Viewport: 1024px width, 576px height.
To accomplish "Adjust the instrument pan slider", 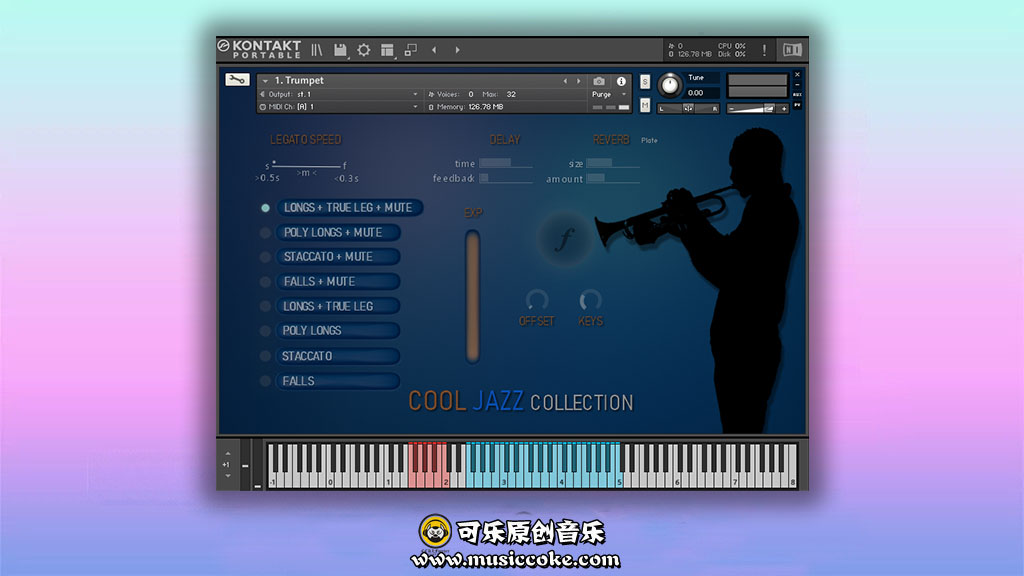I will [688, 108].
